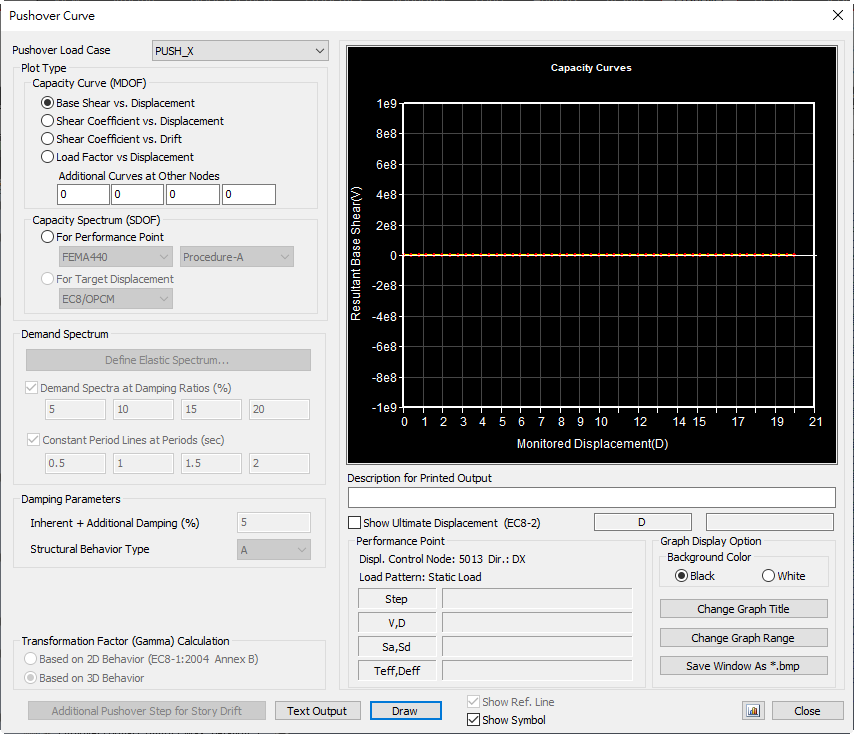Click first Additional Curves node input field
This screenshot has height=734, width=854.
coord(83,195)
